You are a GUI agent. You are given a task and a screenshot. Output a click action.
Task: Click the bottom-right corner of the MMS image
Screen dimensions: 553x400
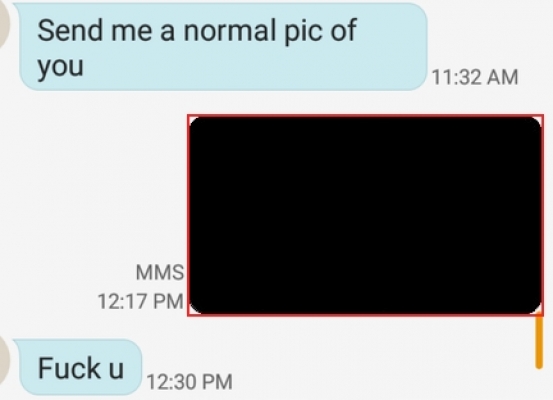[535, 308]
